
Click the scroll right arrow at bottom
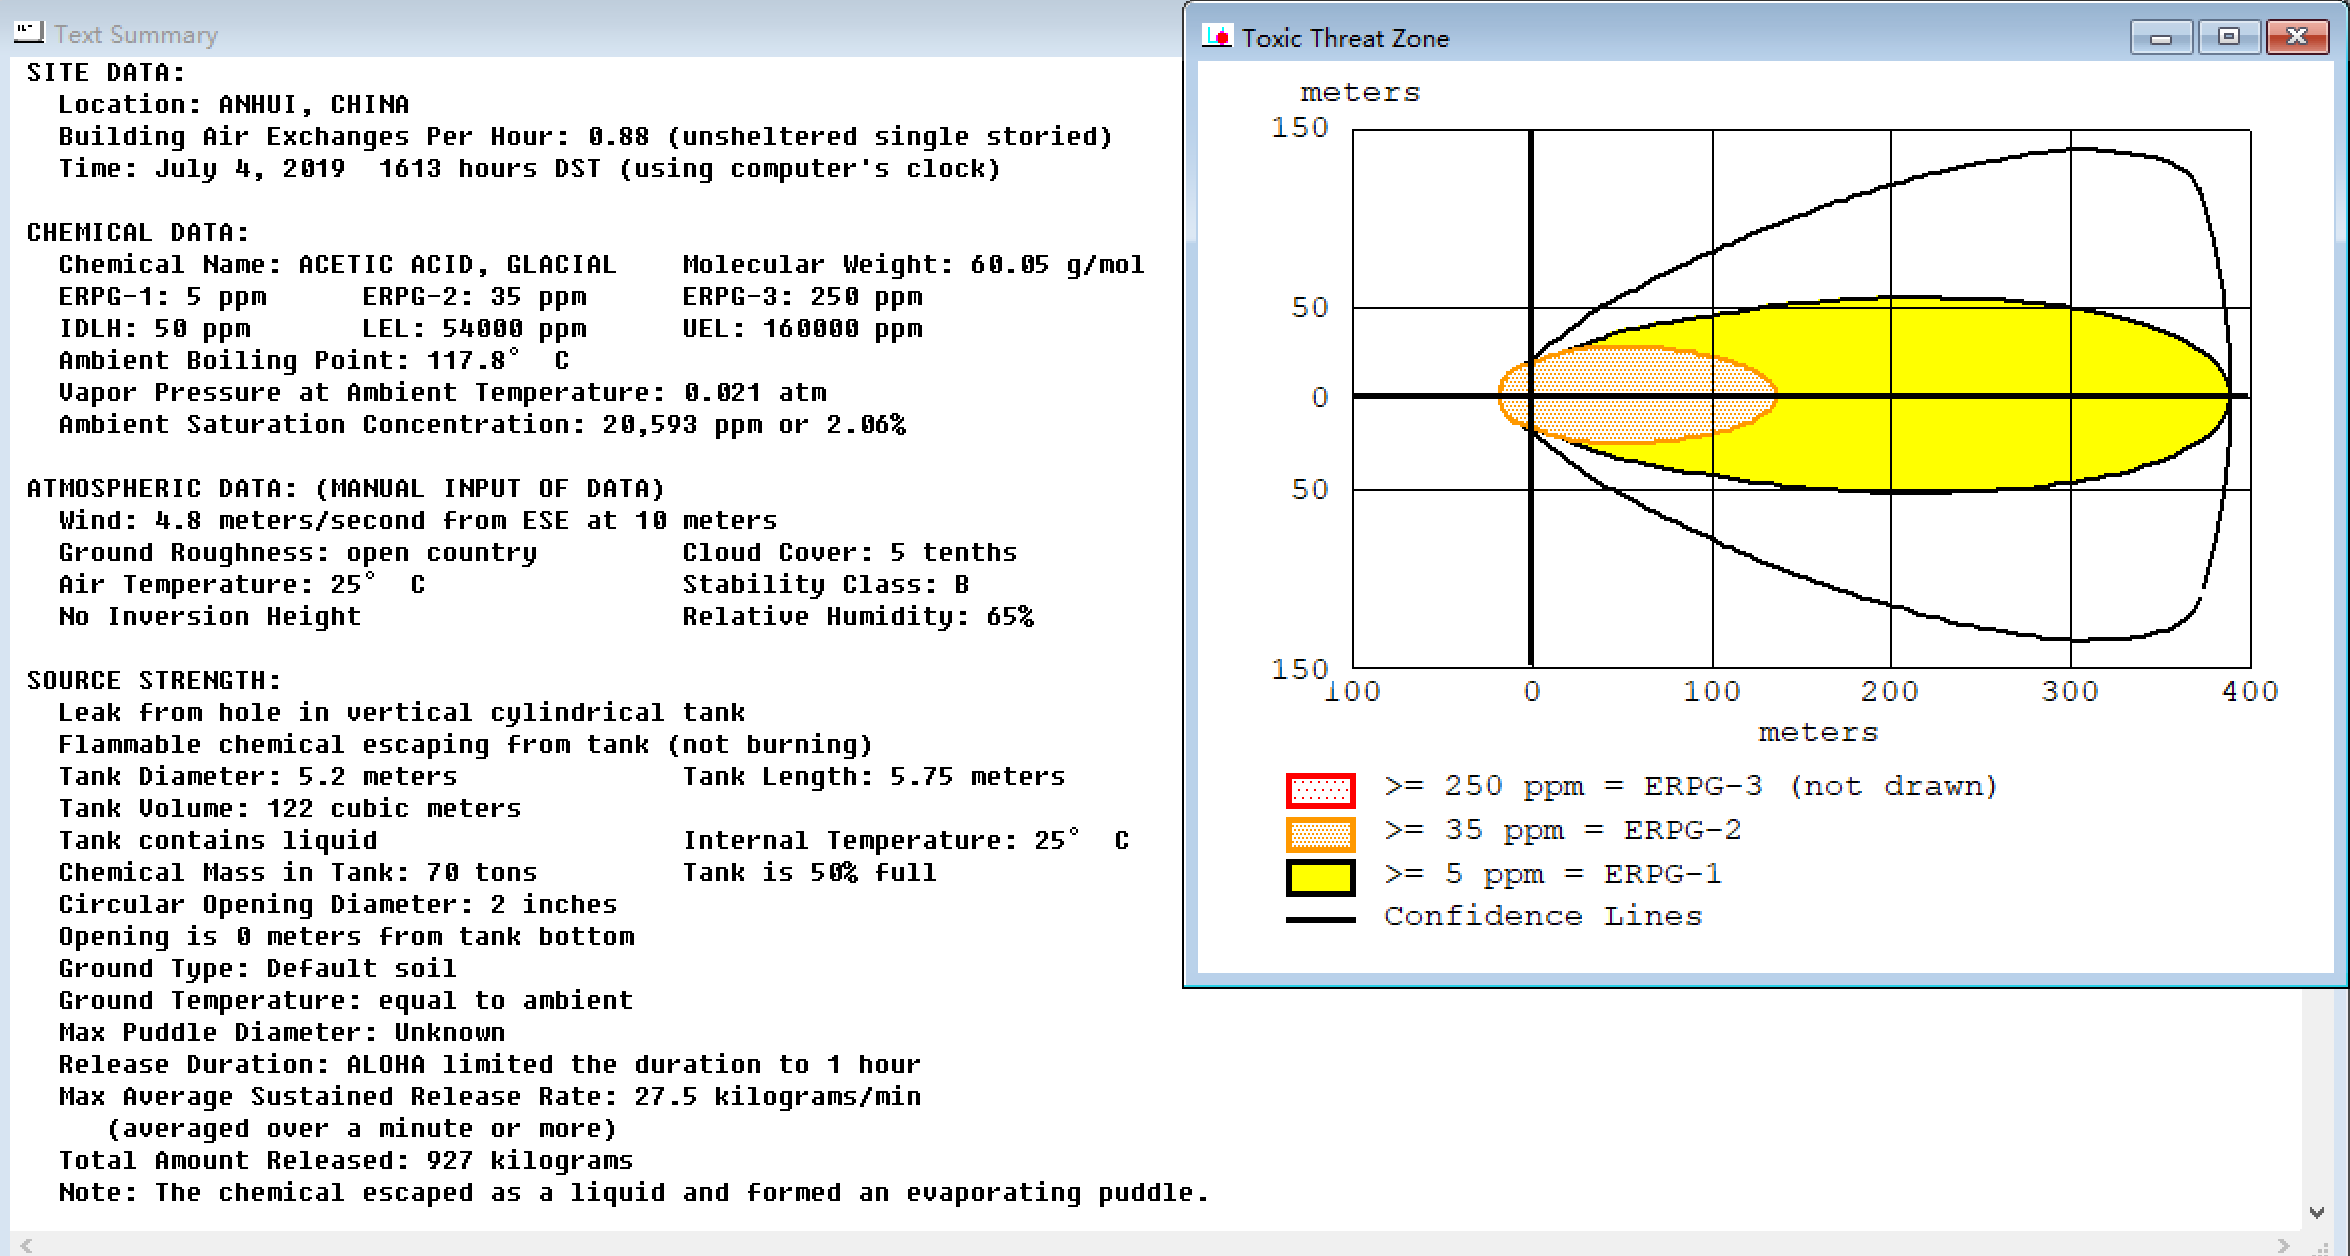coord(2282,1245)
